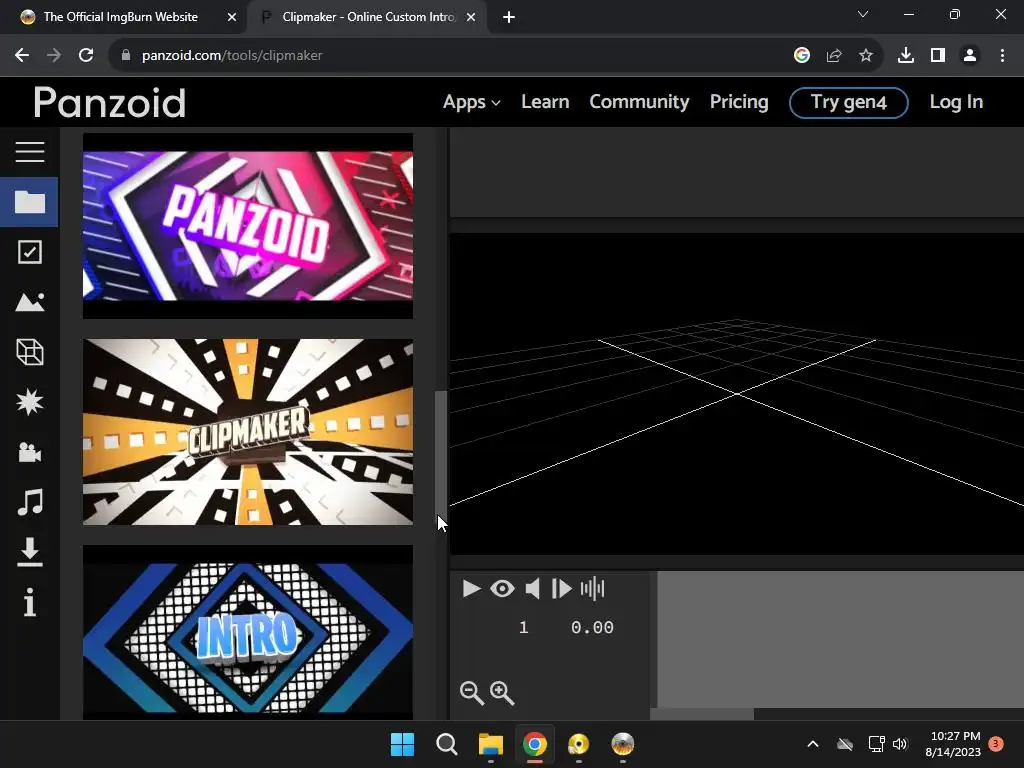Toggle the speaker mute icon in timeline
The height and width of the screenshot is (768, 1024).
pyautogui.click(x=533, y=588)
